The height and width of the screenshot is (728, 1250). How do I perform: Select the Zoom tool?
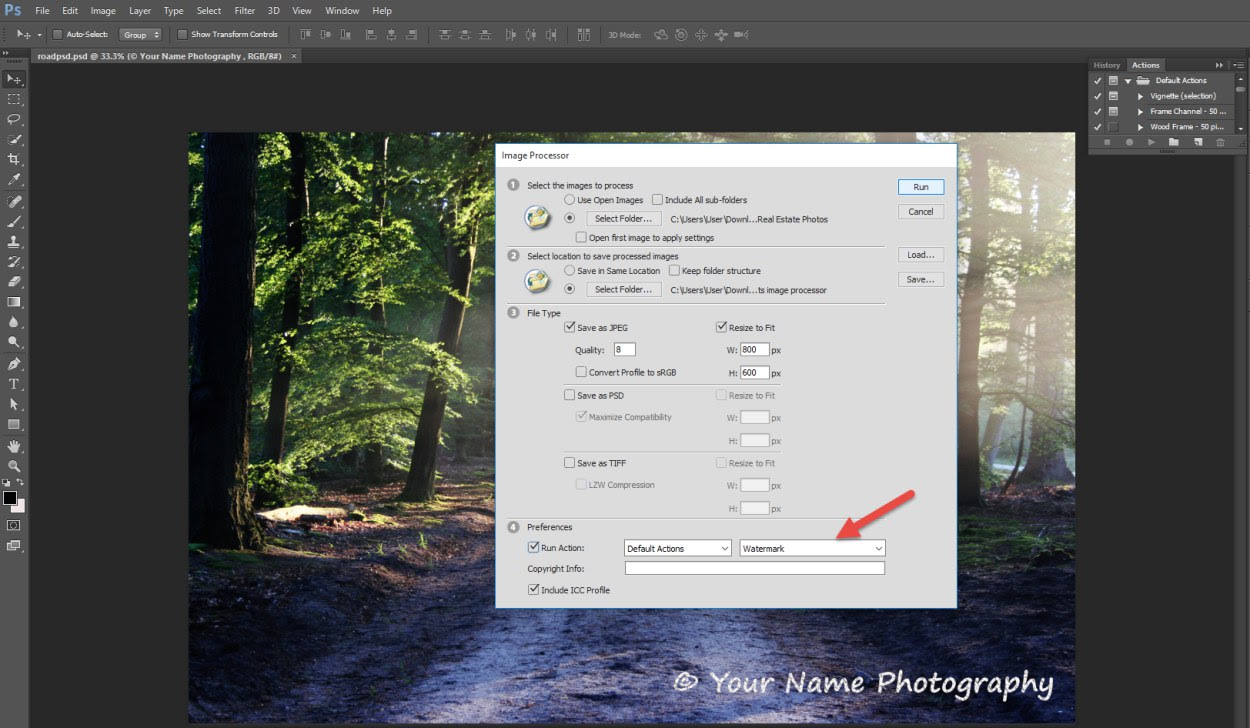coord(14,466)
